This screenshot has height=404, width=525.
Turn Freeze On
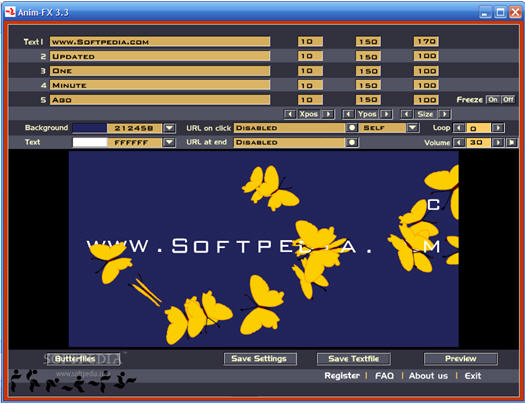pos(493,99)
